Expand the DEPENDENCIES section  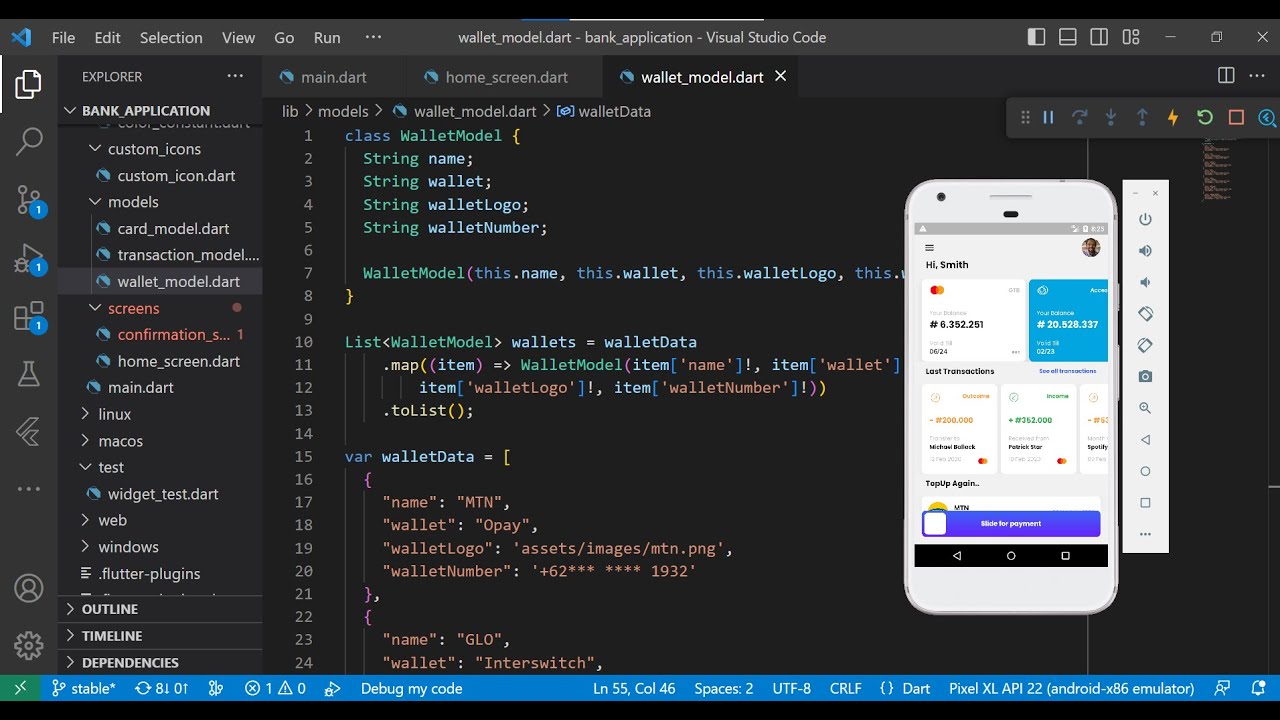[x=160, y=663]
